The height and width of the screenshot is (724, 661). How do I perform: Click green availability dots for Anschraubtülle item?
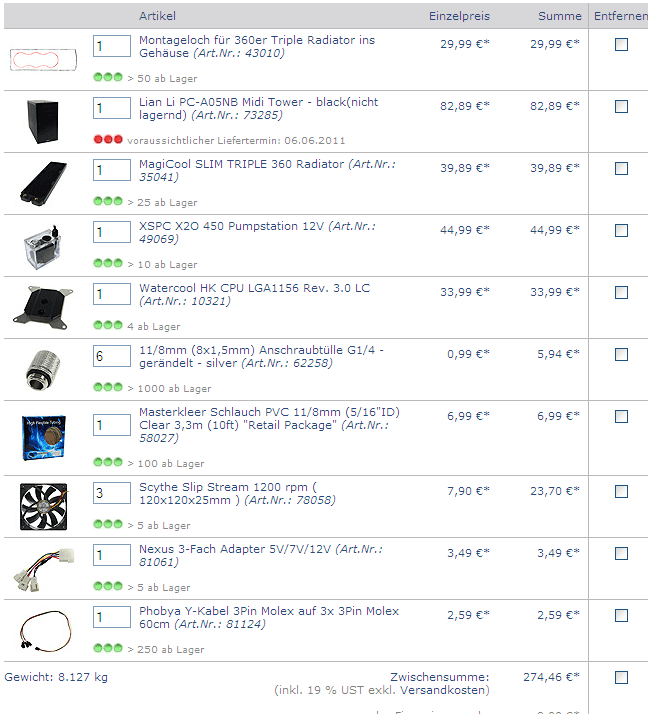[x=108, y=387]
